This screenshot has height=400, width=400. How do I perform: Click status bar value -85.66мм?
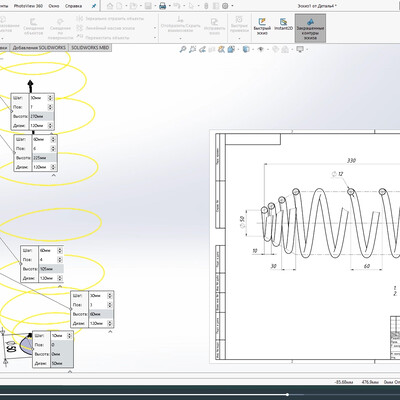coord(344,382)
